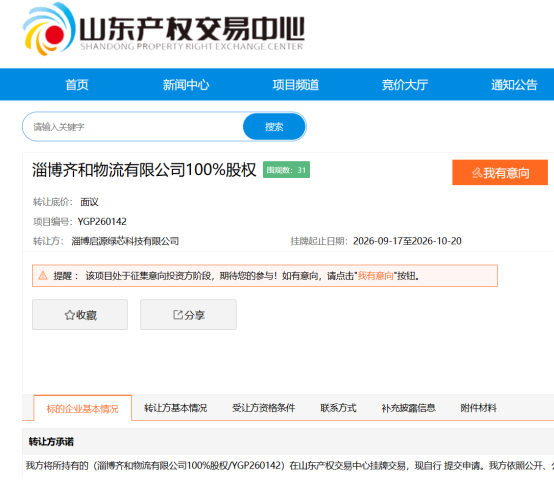Viewport: 554px width, 482px height.
Task: Click transferor name 淄博启源绿芯科技有限公司
Action: [x=125, y=241]
